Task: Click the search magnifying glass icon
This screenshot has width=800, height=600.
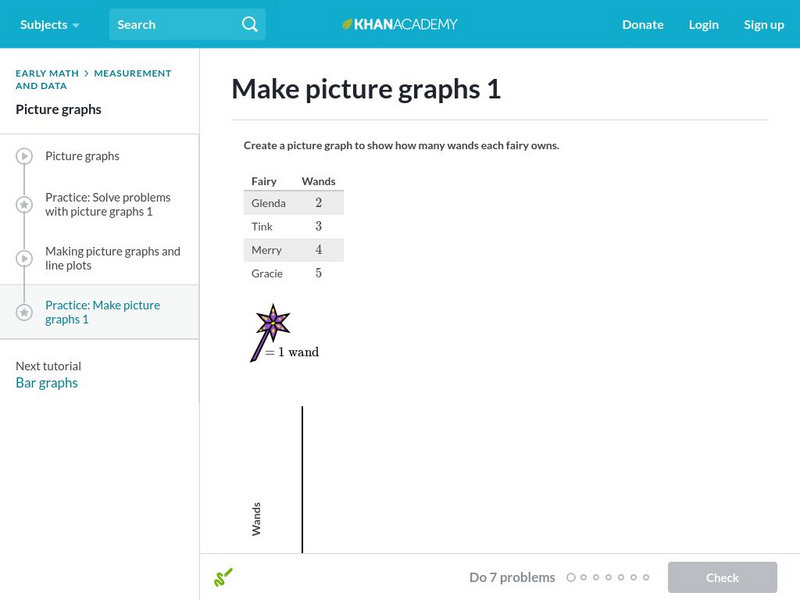Action: [249, 24]
